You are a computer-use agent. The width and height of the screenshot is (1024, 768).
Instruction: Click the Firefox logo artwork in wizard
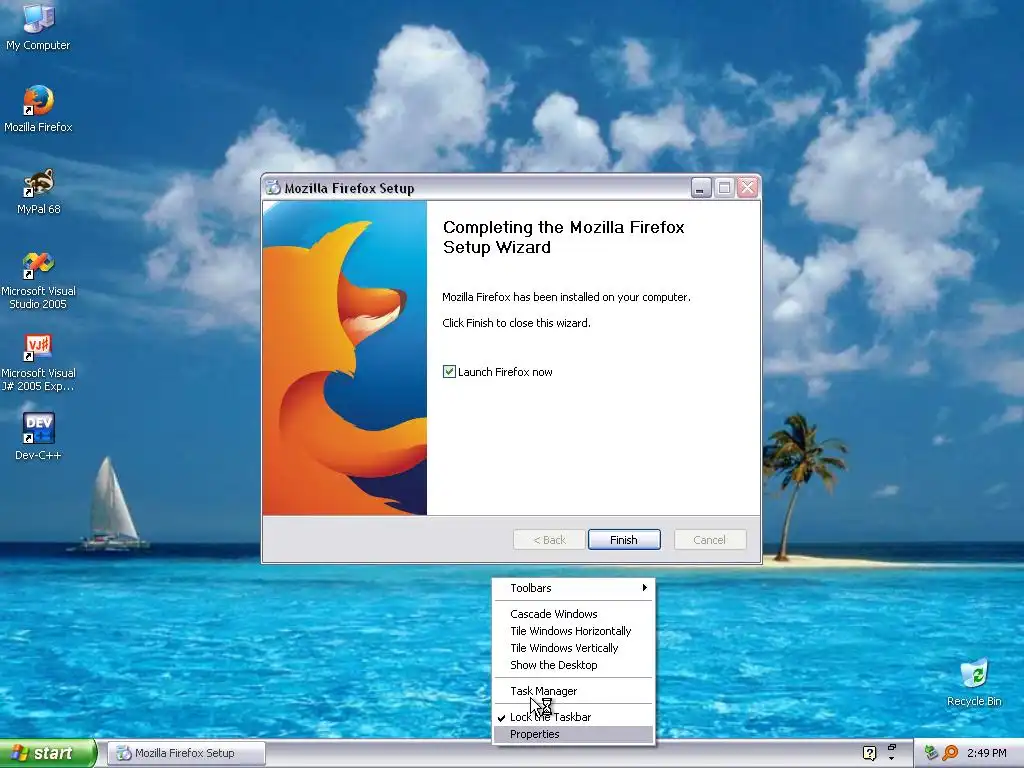344,358
